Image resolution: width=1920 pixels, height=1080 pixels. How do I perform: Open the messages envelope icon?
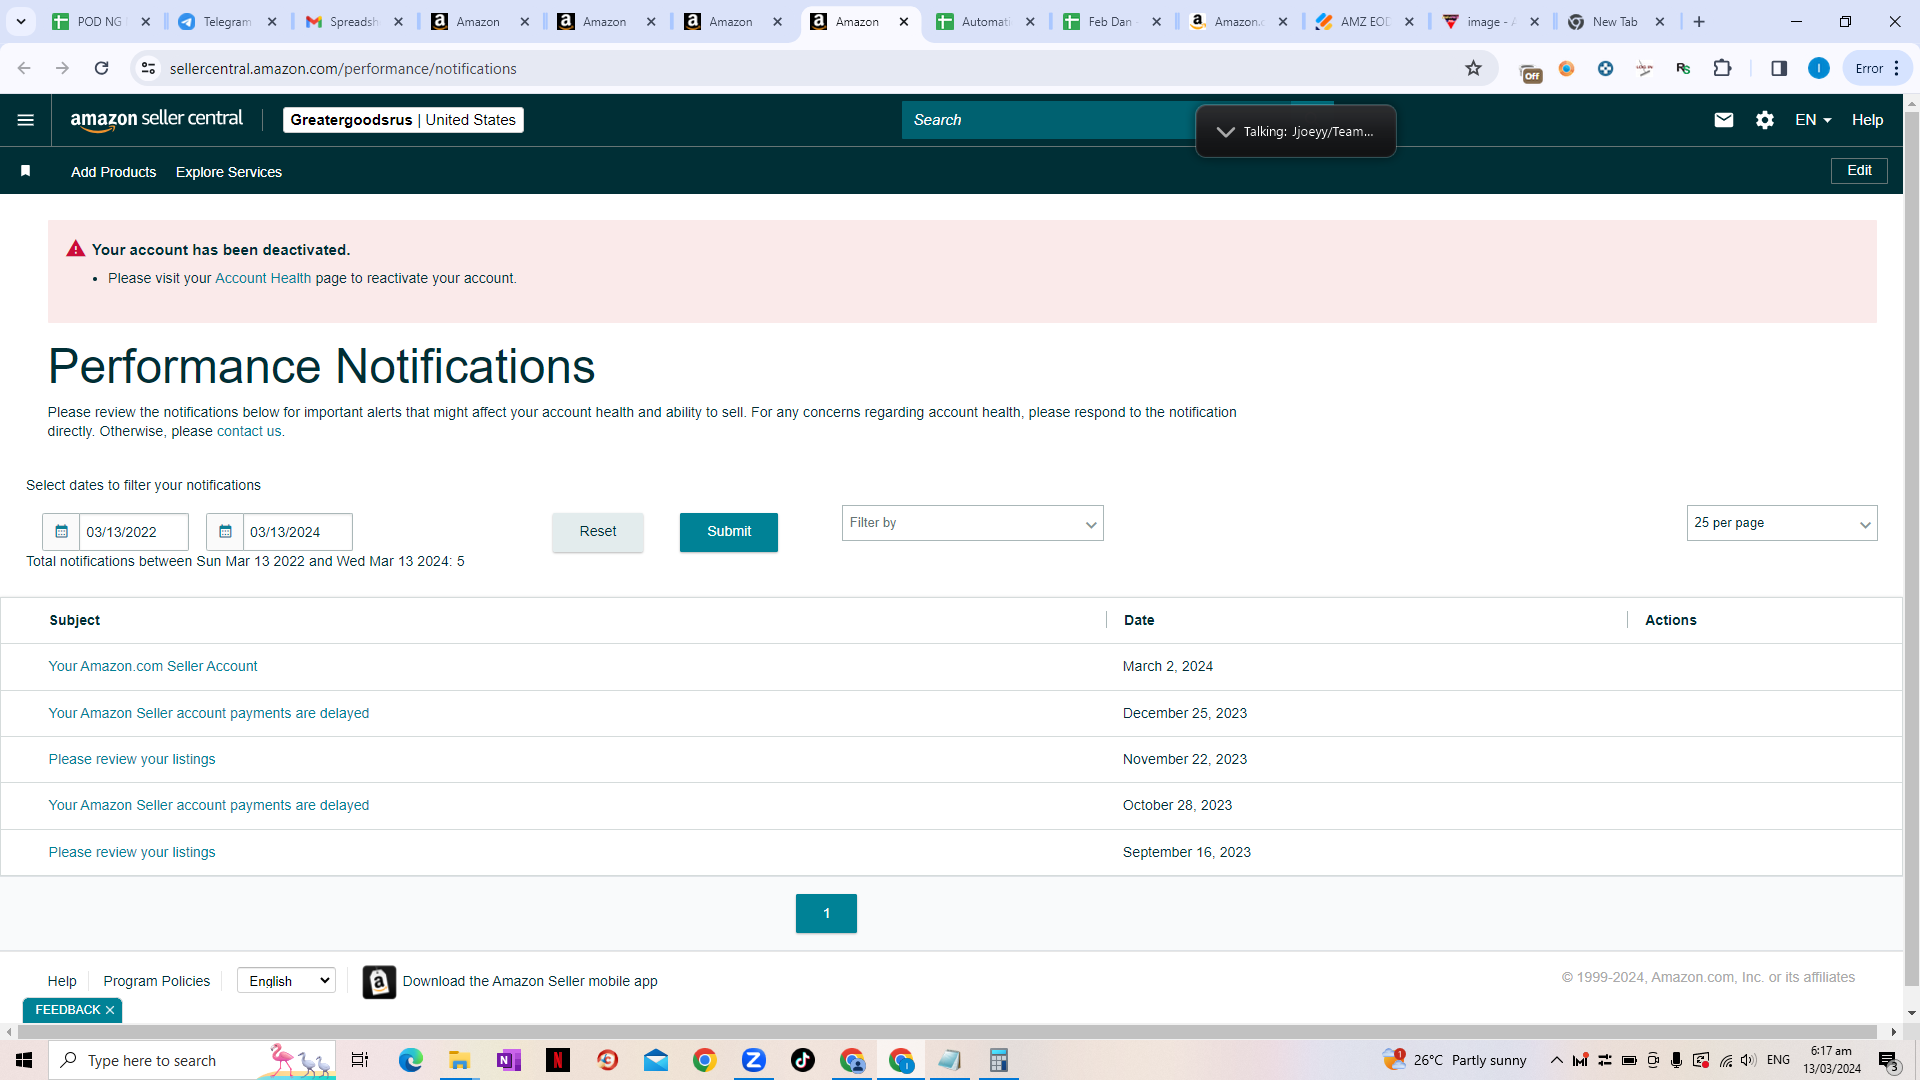[x=1724, y=120]
